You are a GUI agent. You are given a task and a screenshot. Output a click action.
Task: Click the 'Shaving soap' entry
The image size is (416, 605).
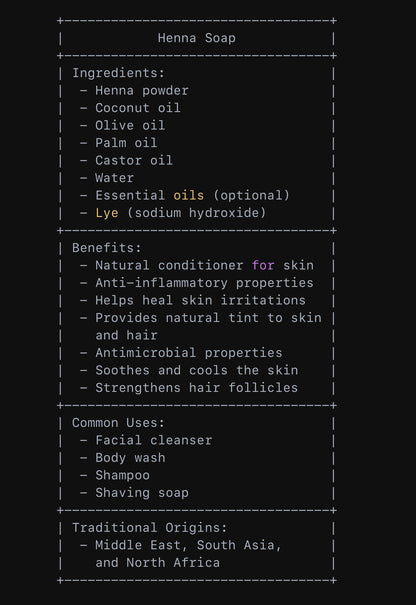pos(142,493)
